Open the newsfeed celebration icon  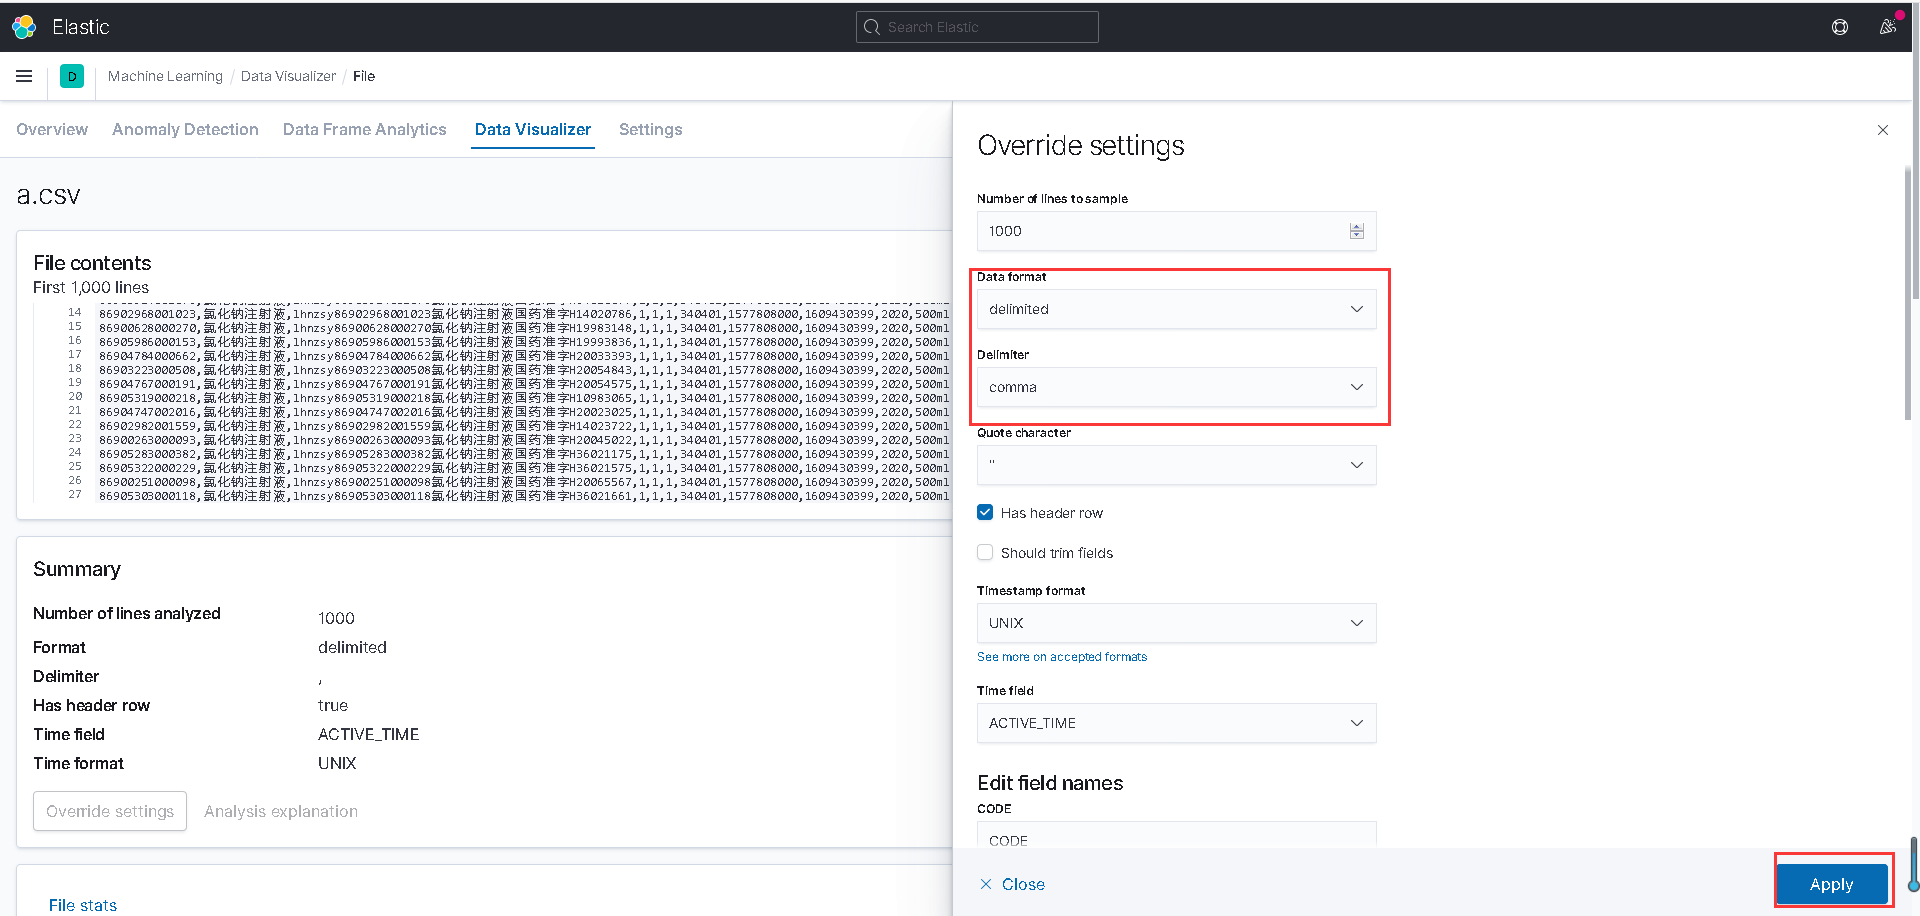tap(1887, 27)
